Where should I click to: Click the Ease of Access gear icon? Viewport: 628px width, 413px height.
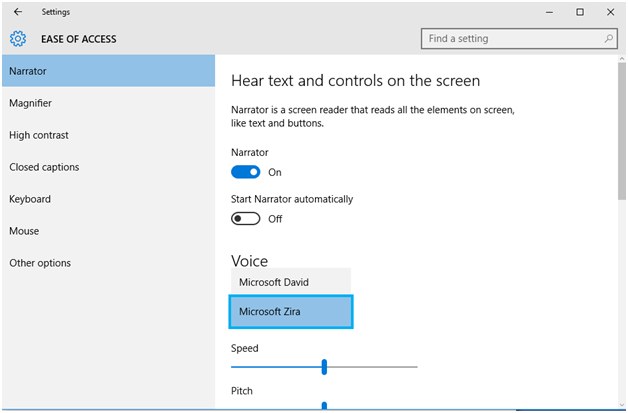point(17,39)
